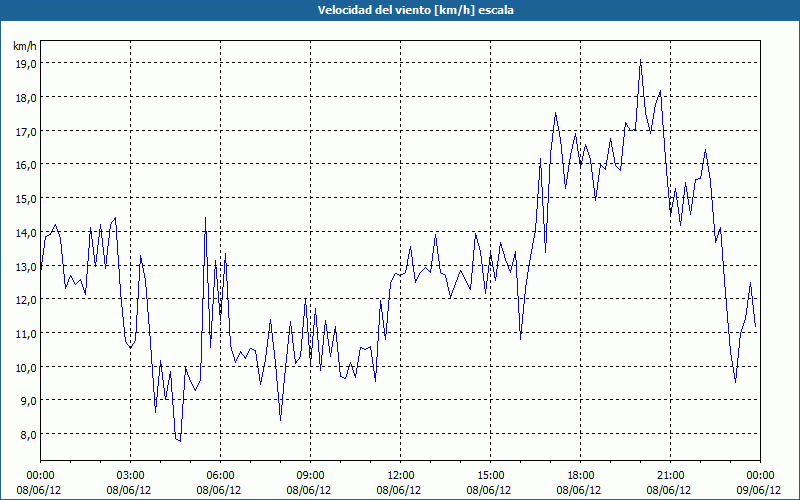This screenshot has height=500, width=800.
Task: Select the '18:00' time label
Action: click(x=580, y=476)
